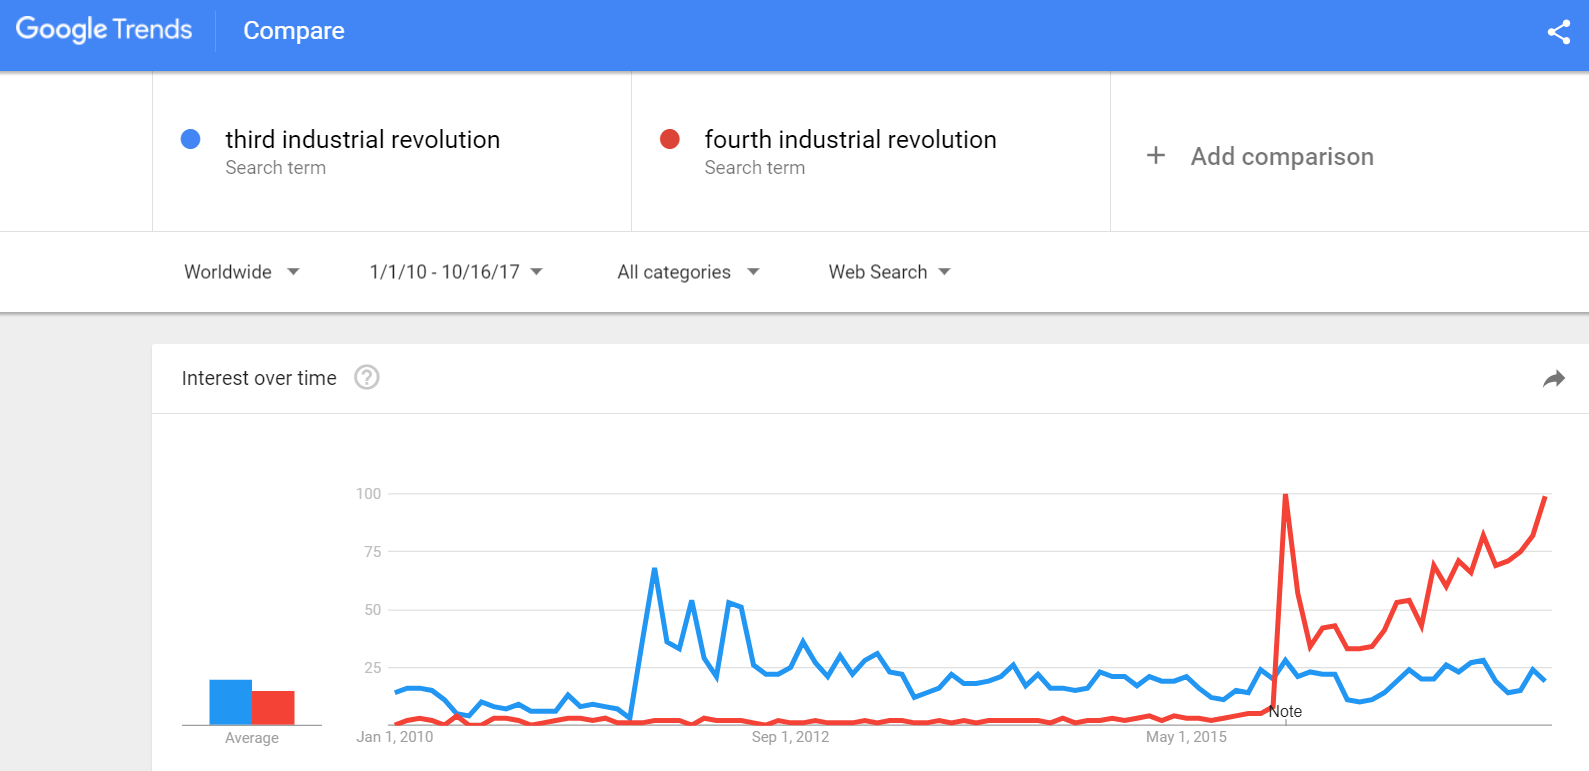Open the Worldwide region dropdown

click(x=241, y=271)
